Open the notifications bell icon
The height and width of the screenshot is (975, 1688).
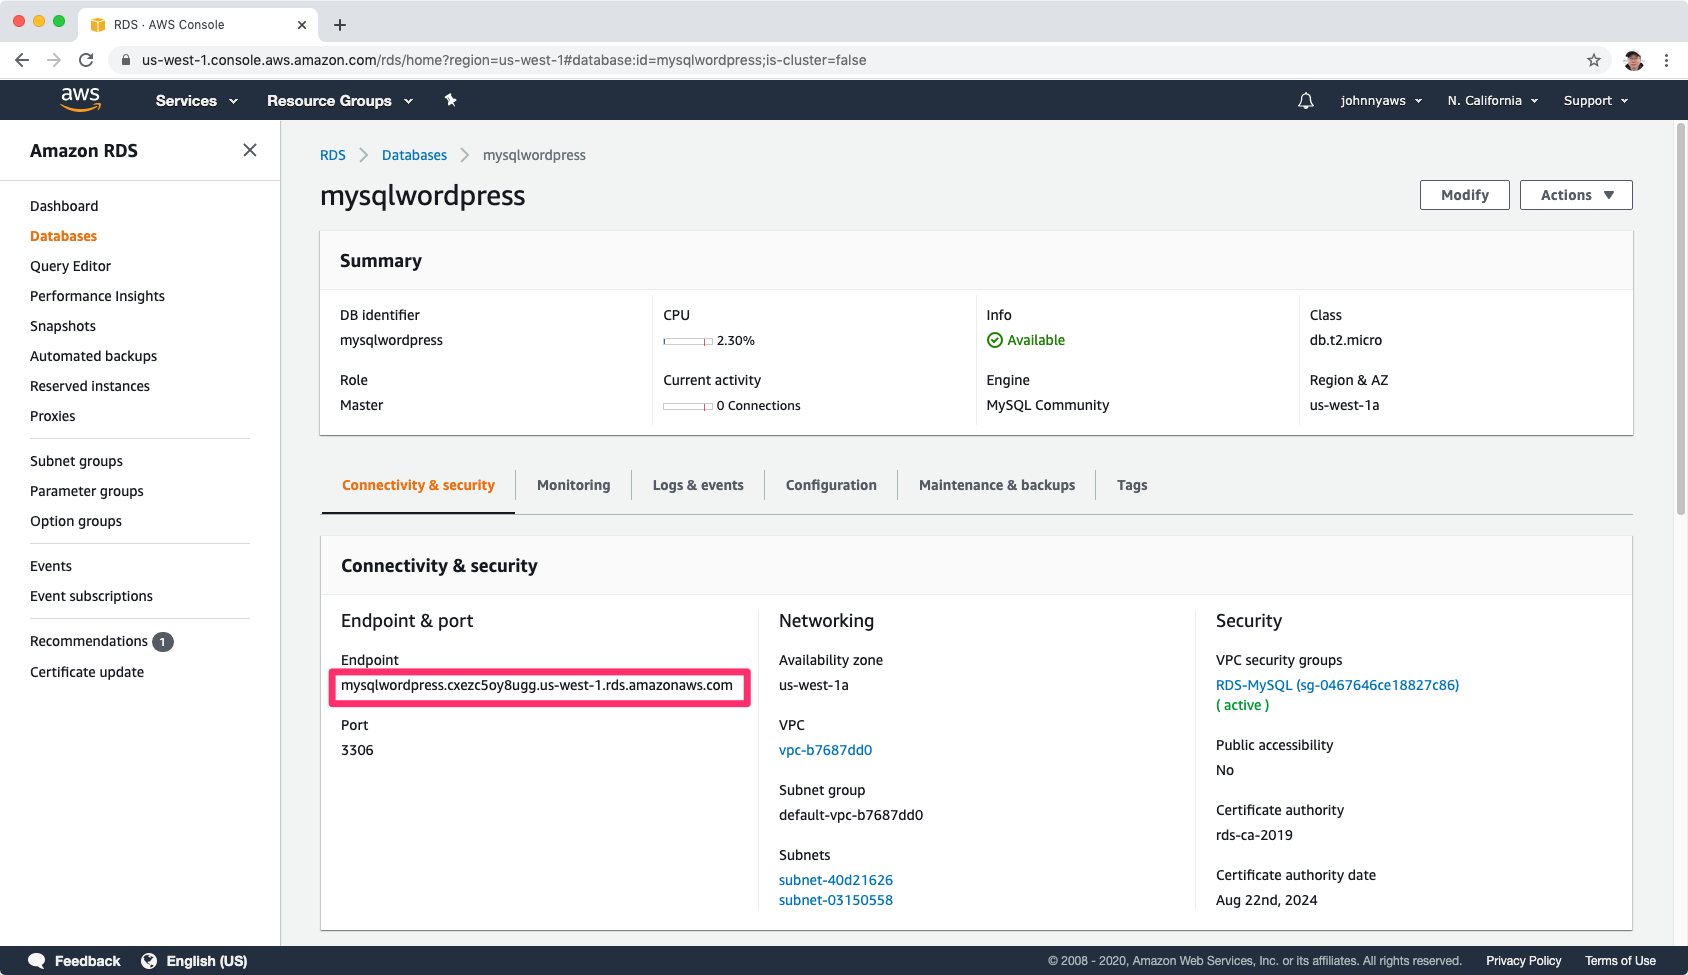(x=1306, y=101)
